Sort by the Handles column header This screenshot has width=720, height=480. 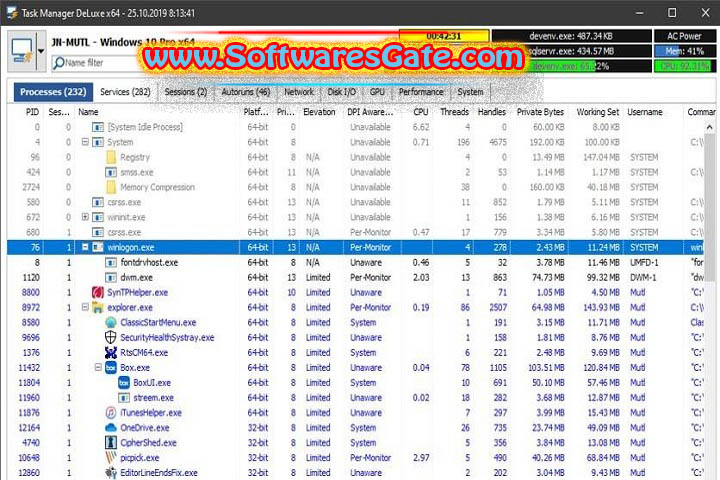[x=491, y=112]
